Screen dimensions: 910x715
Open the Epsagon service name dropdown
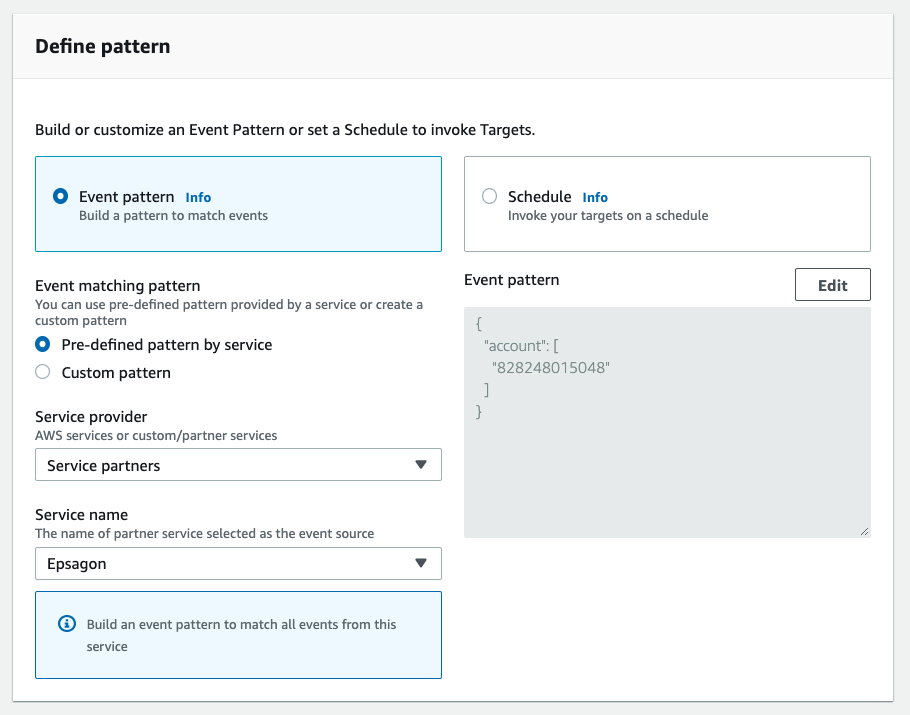tap(238, 563)
